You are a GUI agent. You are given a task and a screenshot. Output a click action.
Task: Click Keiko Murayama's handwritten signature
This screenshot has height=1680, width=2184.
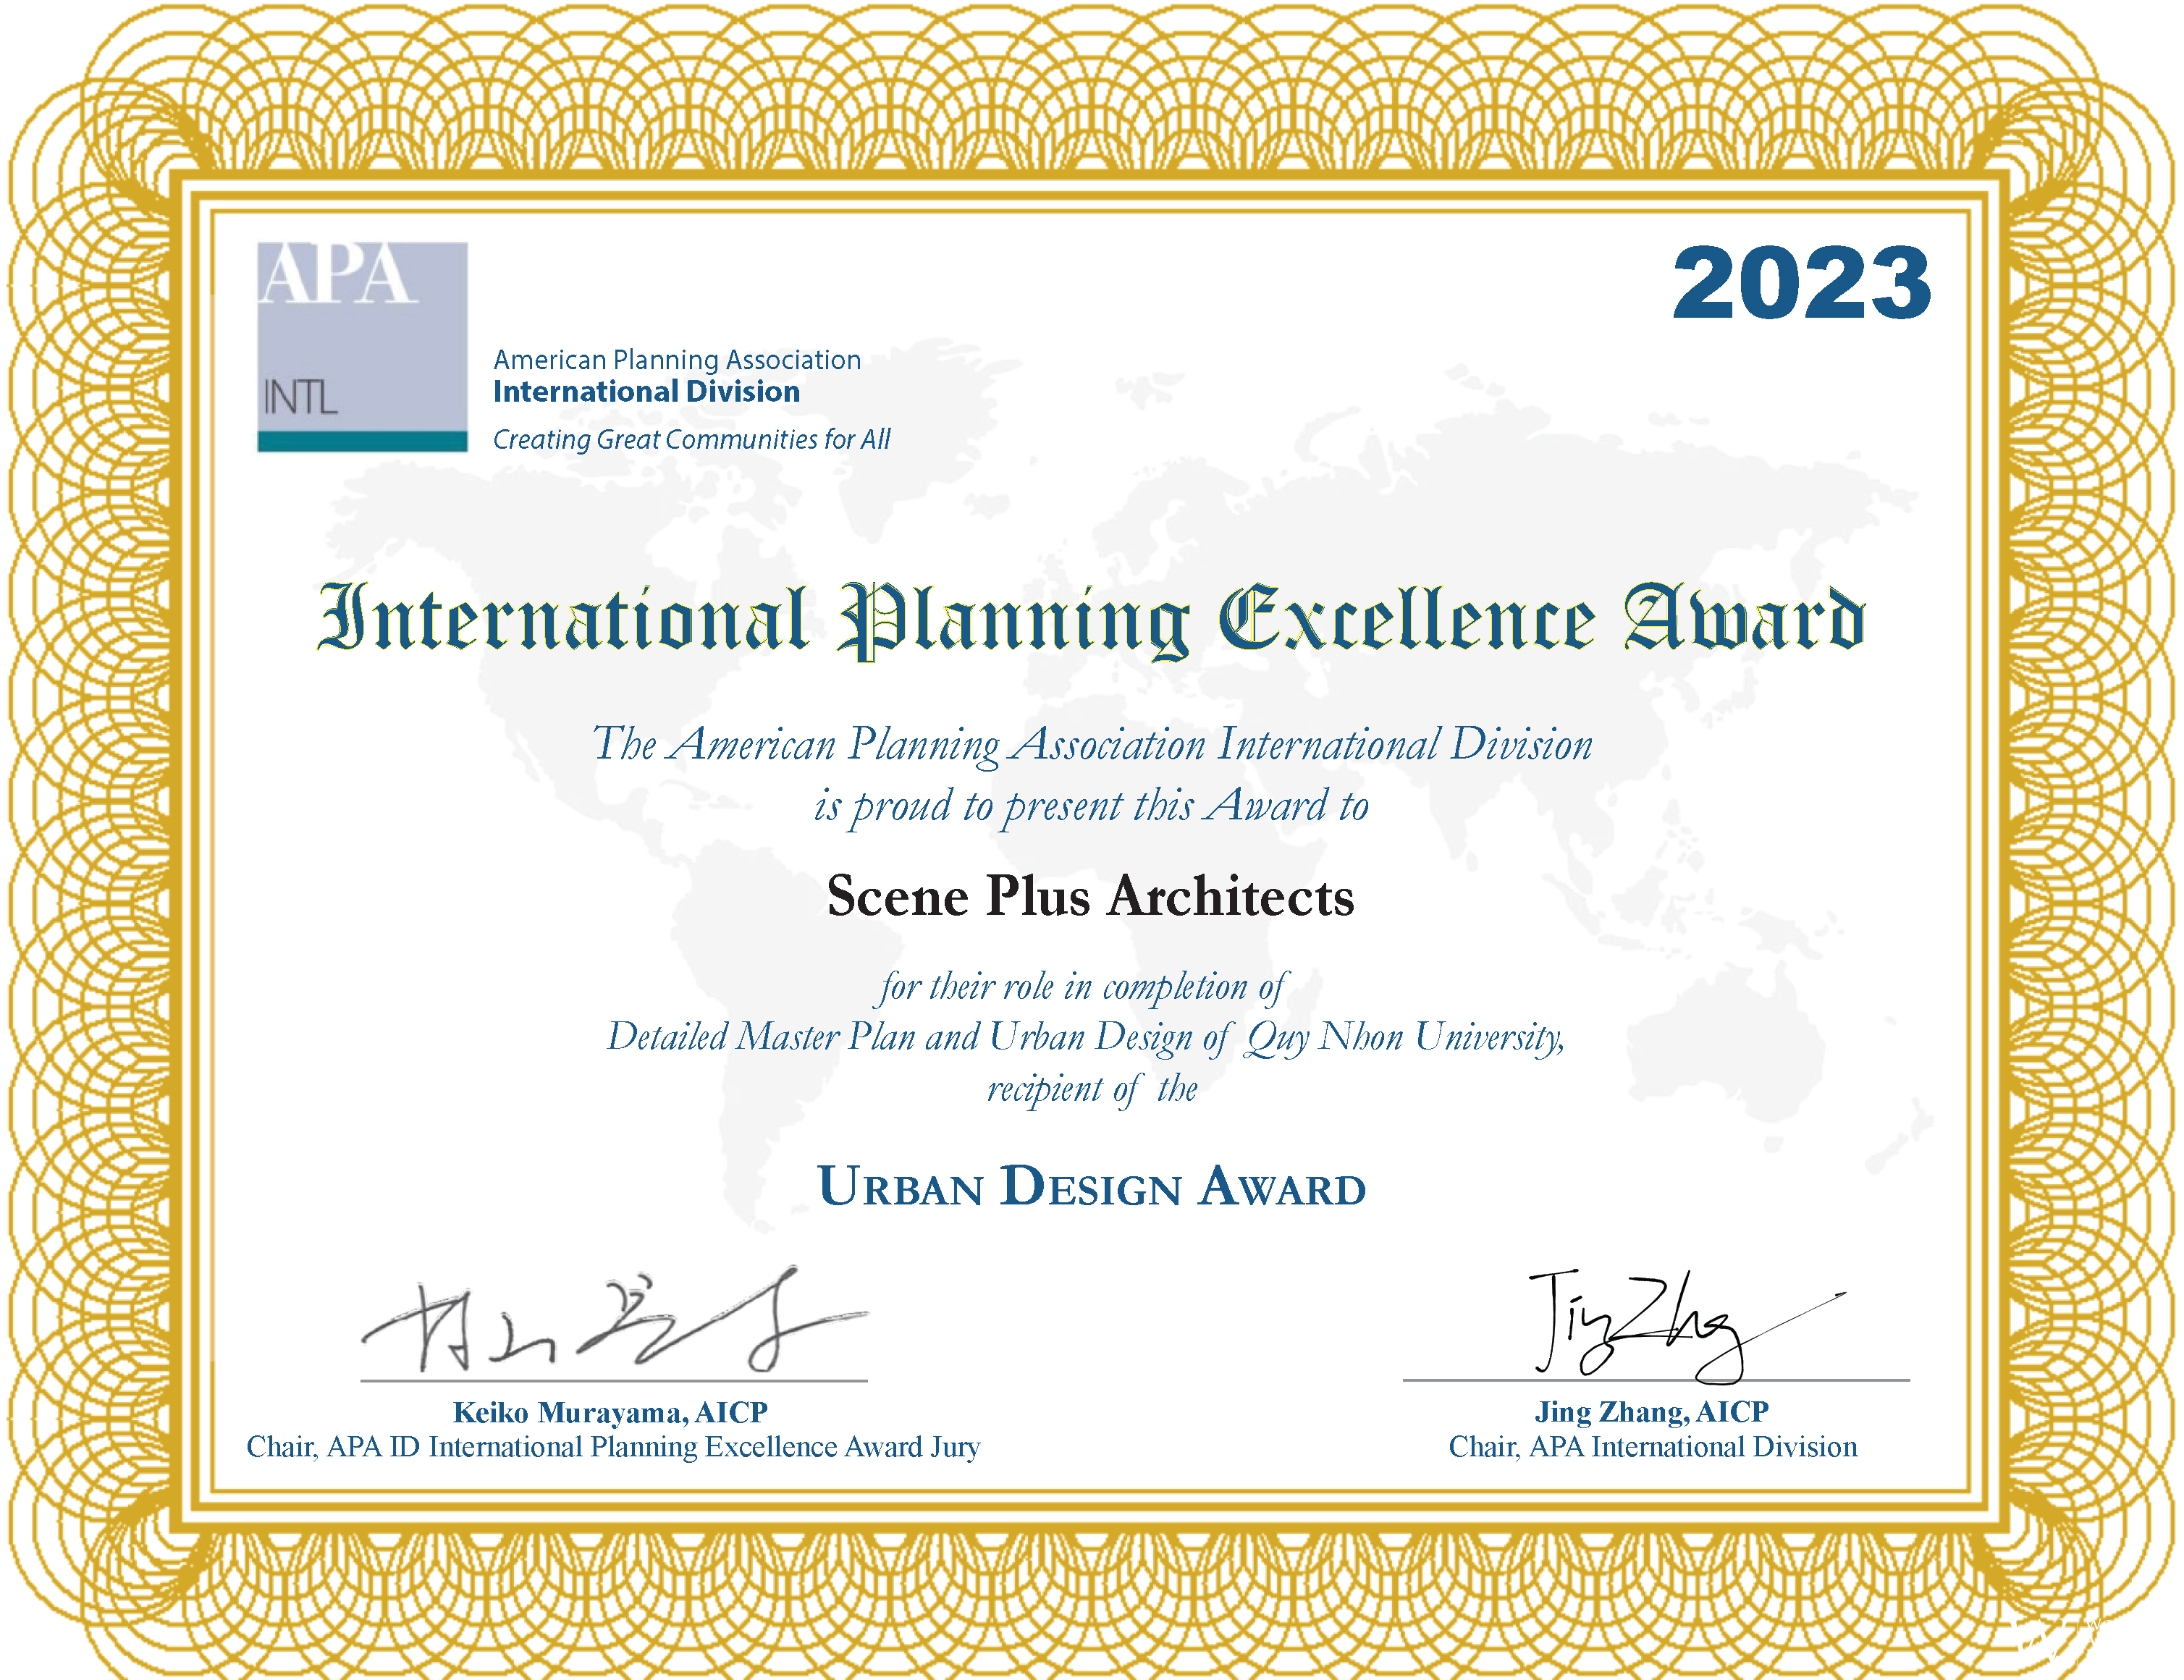click(x=614, y=1320)
